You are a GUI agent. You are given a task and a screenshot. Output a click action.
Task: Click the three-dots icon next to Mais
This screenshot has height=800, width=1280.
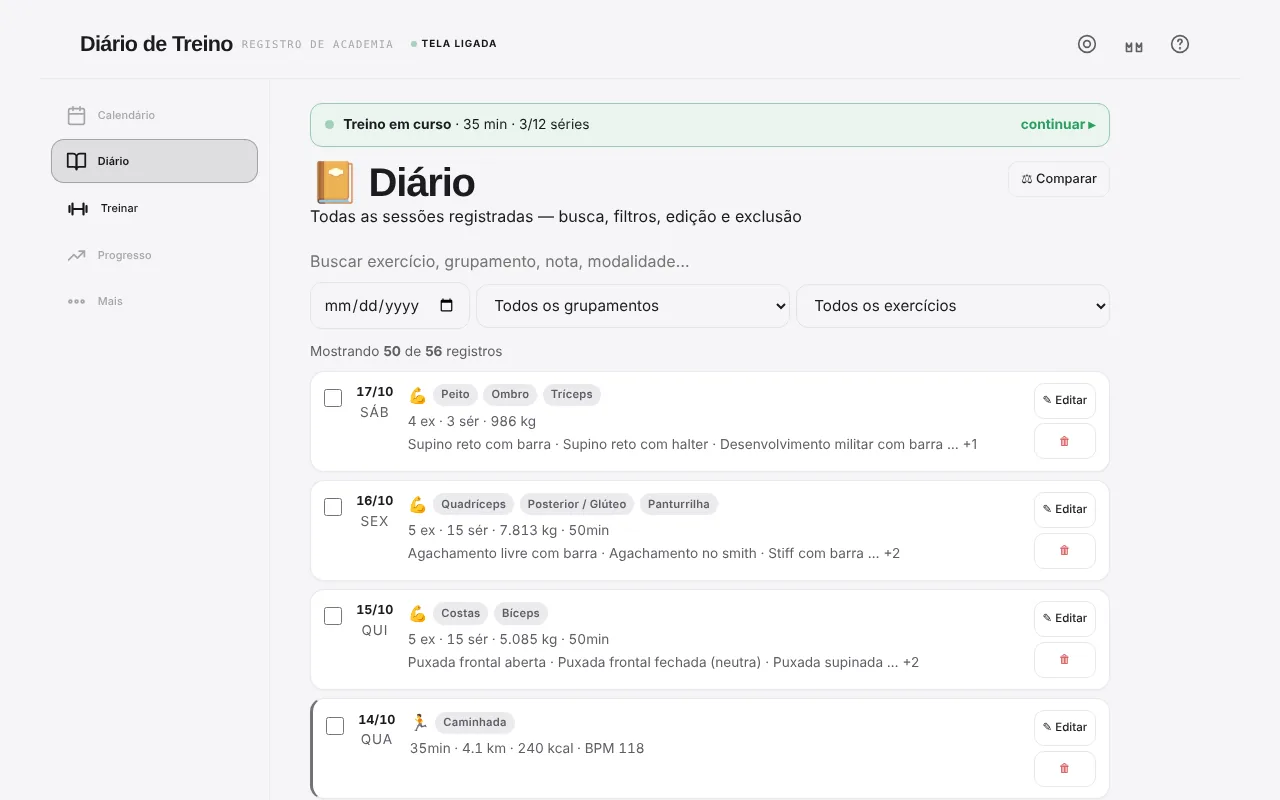(77, 301)
